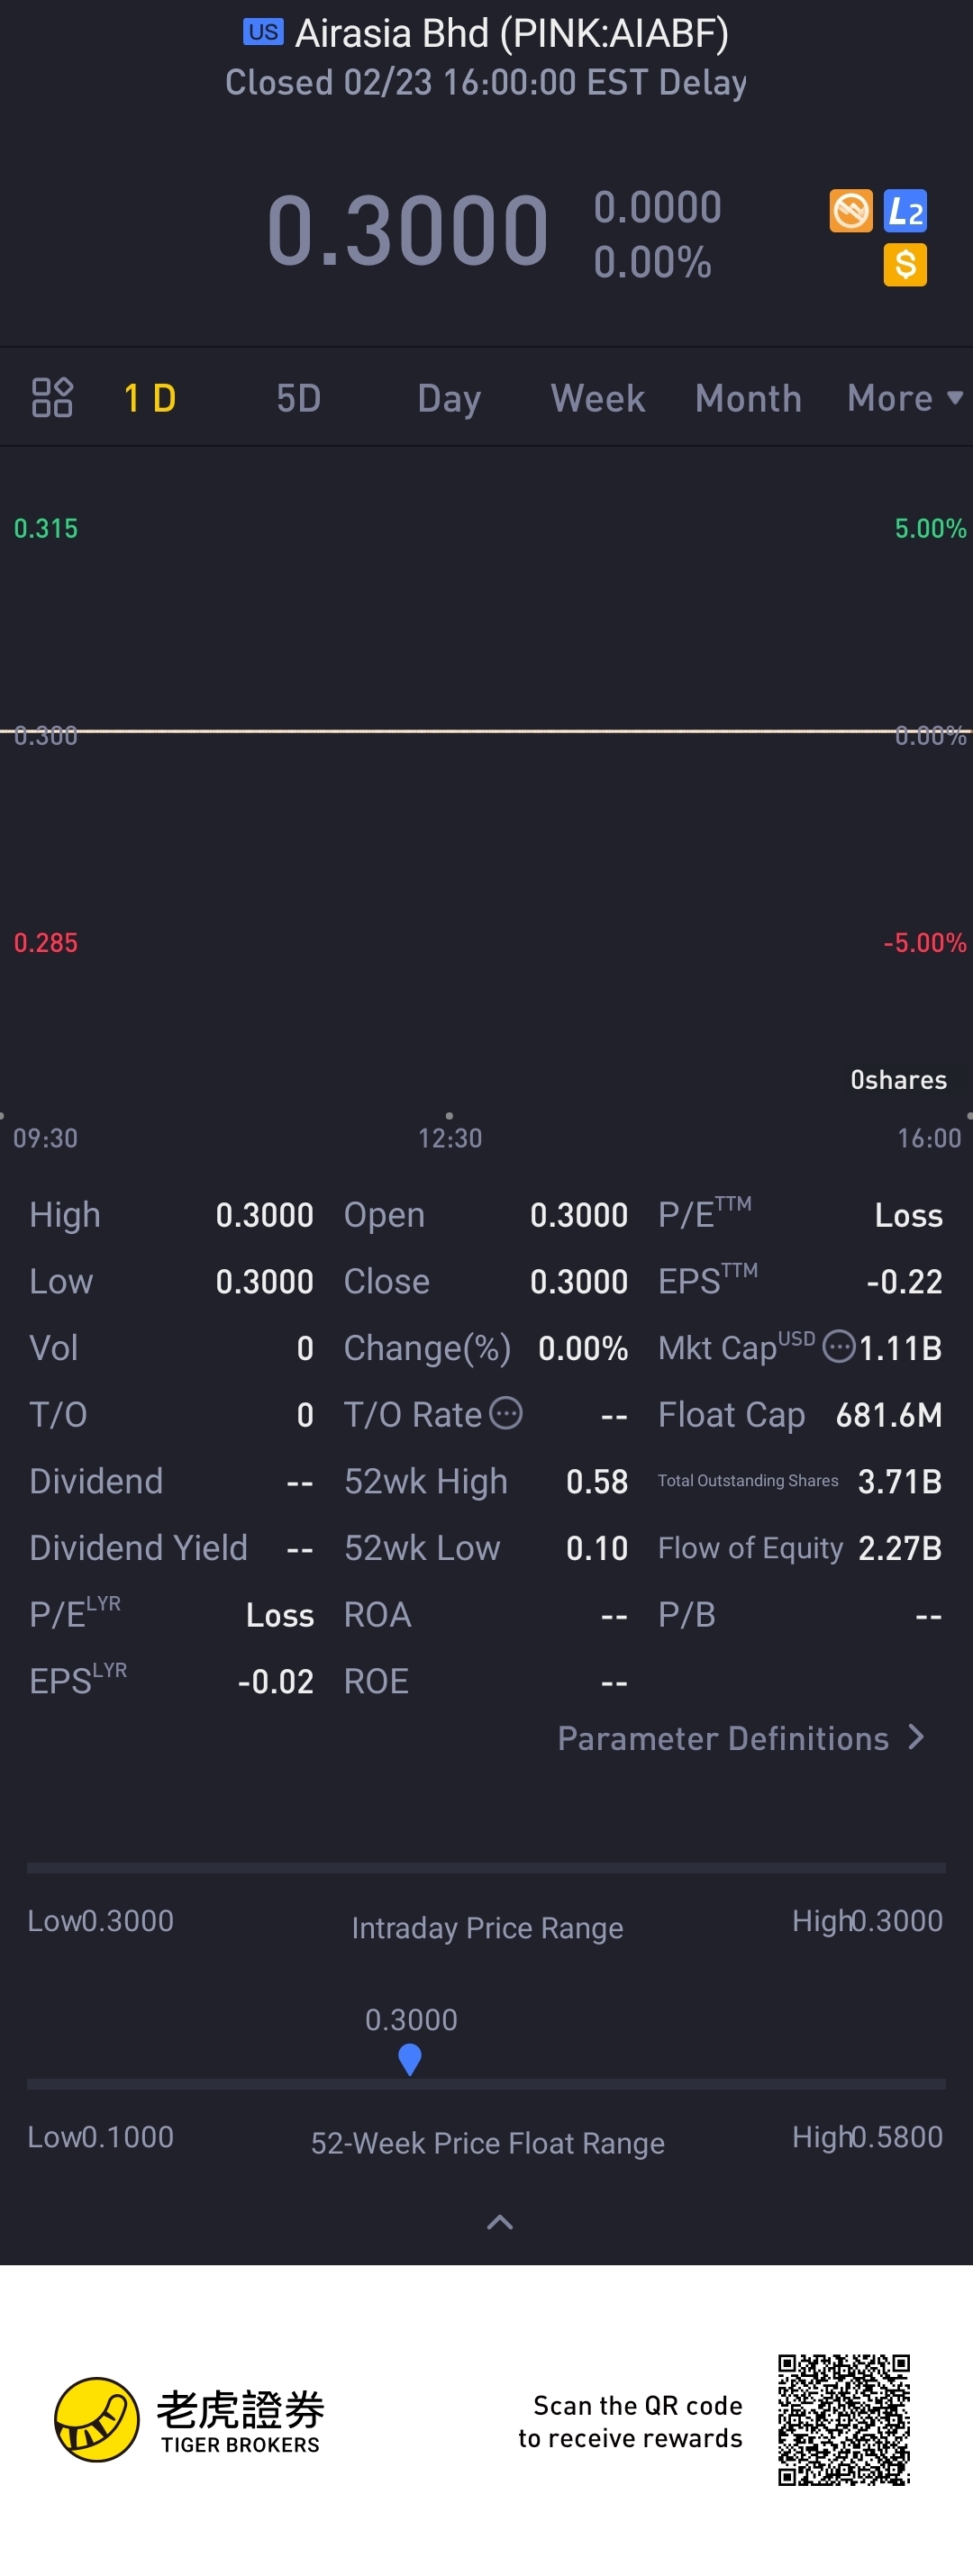Switch to the 5D chart tab
The height and width of the screenshot is (2576, 973).
tap(298, 398)
